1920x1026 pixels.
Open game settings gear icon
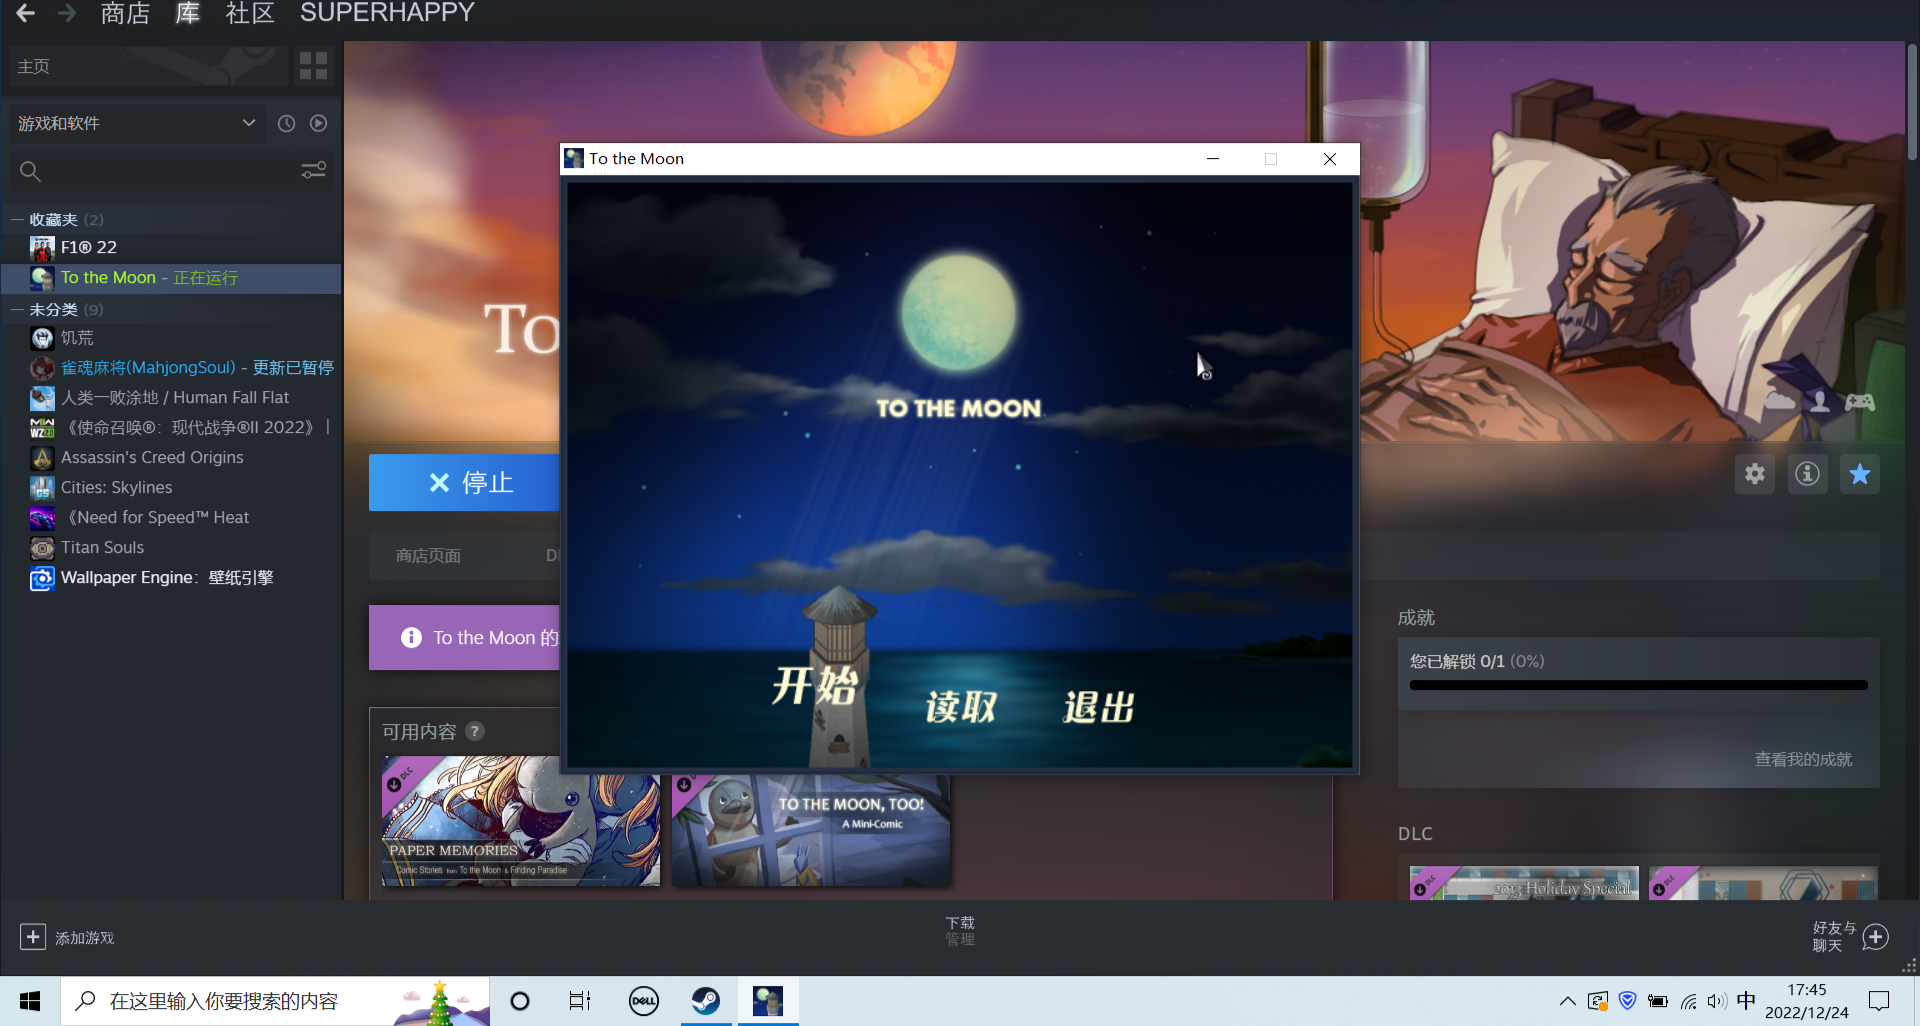point(1755,474)
